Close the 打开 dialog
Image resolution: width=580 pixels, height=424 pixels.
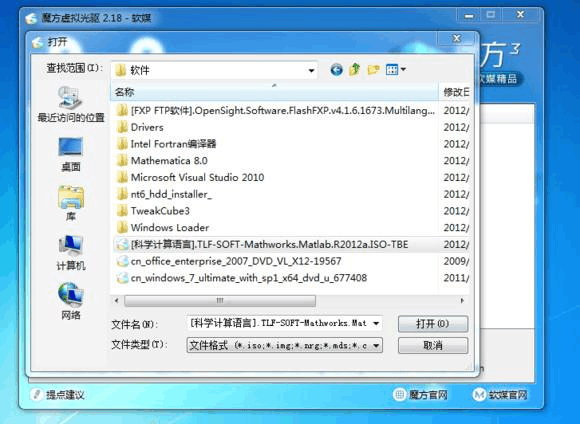(457, 38)
